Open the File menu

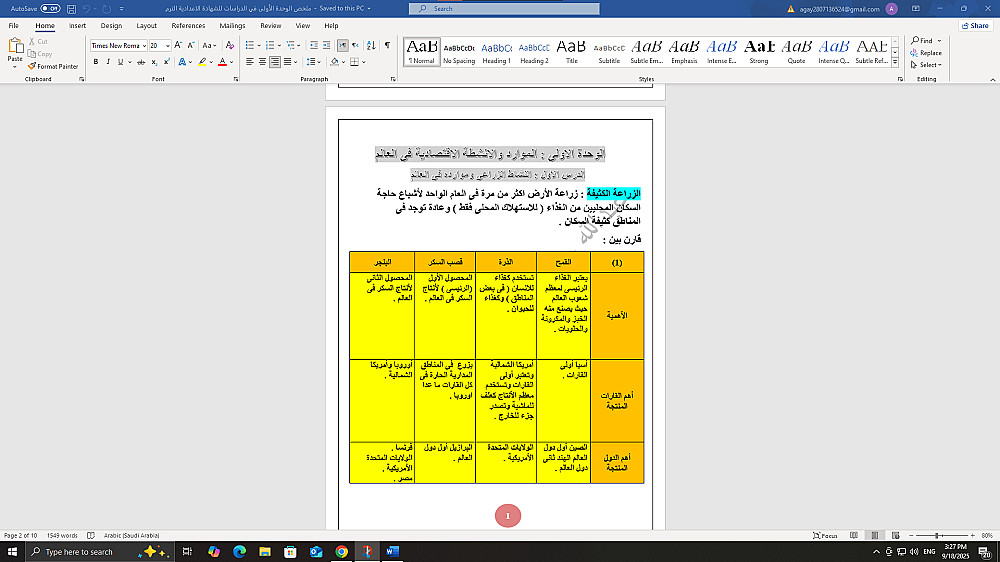click(x=13, y=26)
